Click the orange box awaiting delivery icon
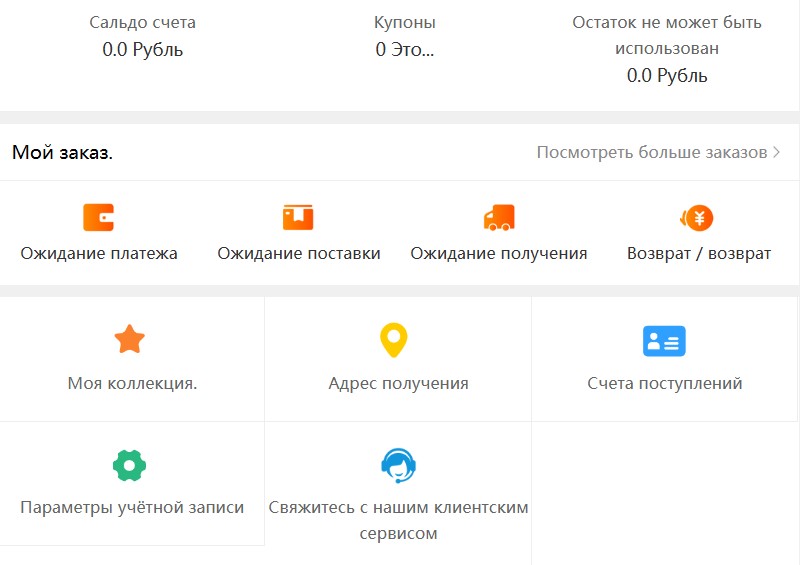The height and width of the screenshot is (565, 800). pos(298,217)
